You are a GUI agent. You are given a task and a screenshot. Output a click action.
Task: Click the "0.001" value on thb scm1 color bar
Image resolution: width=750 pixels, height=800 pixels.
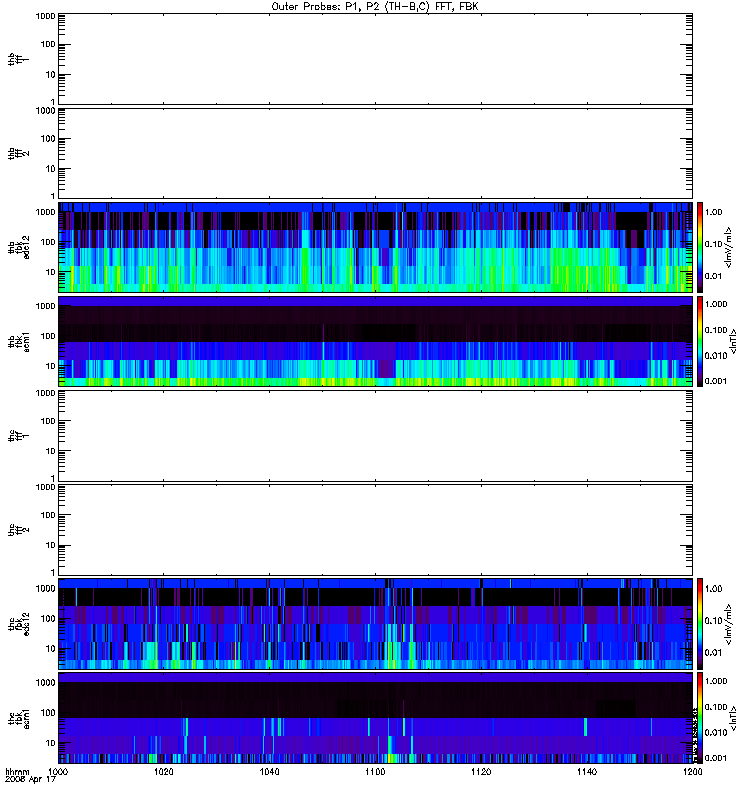point(715,381)
